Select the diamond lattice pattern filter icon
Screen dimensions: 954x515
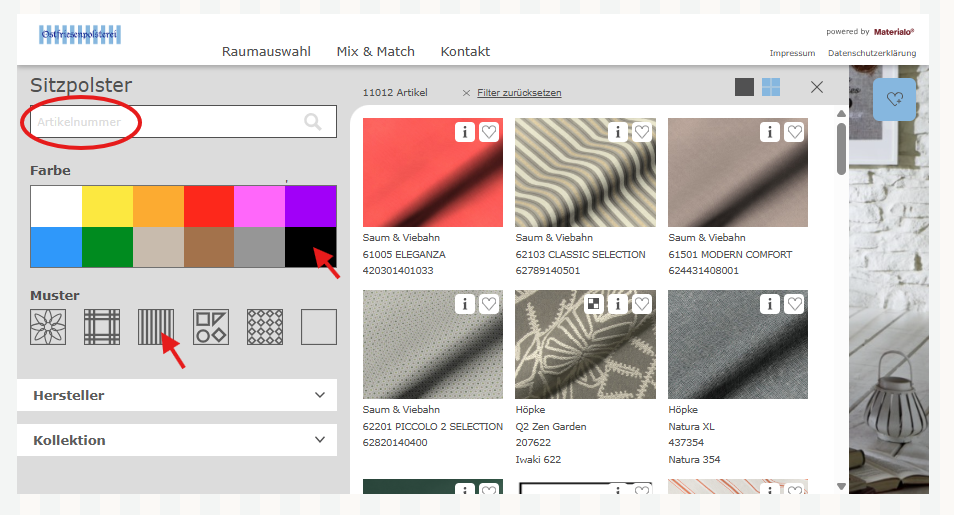pos(265,327)
